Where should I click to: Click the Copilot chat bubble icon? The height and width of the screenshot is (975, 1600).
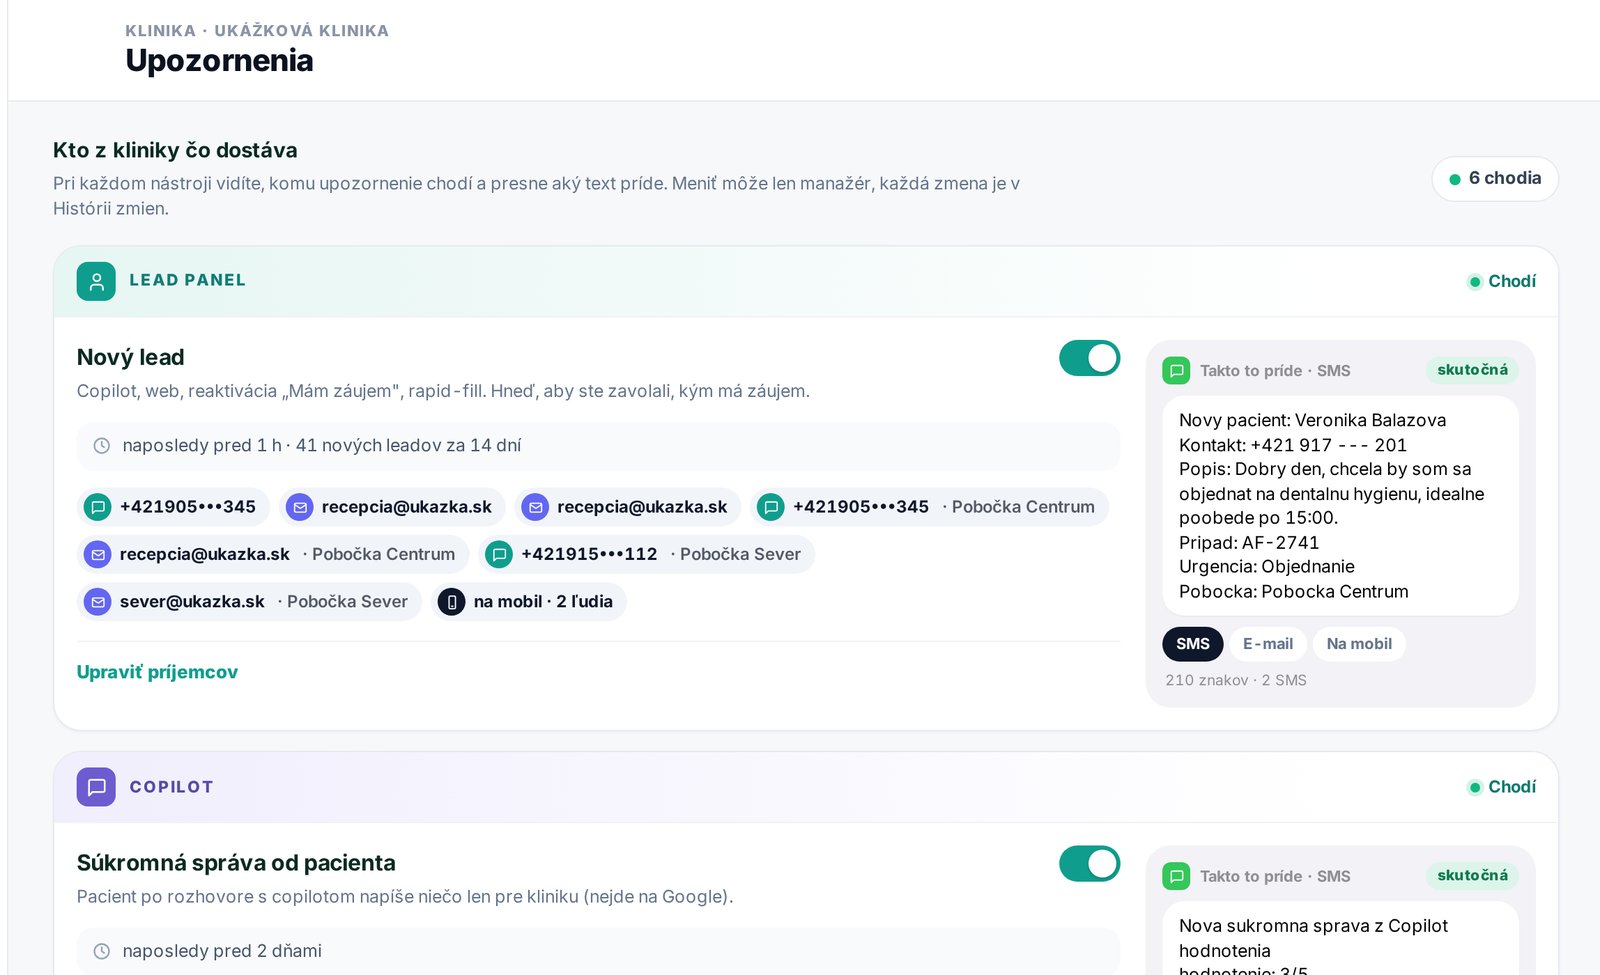(96, 787)
